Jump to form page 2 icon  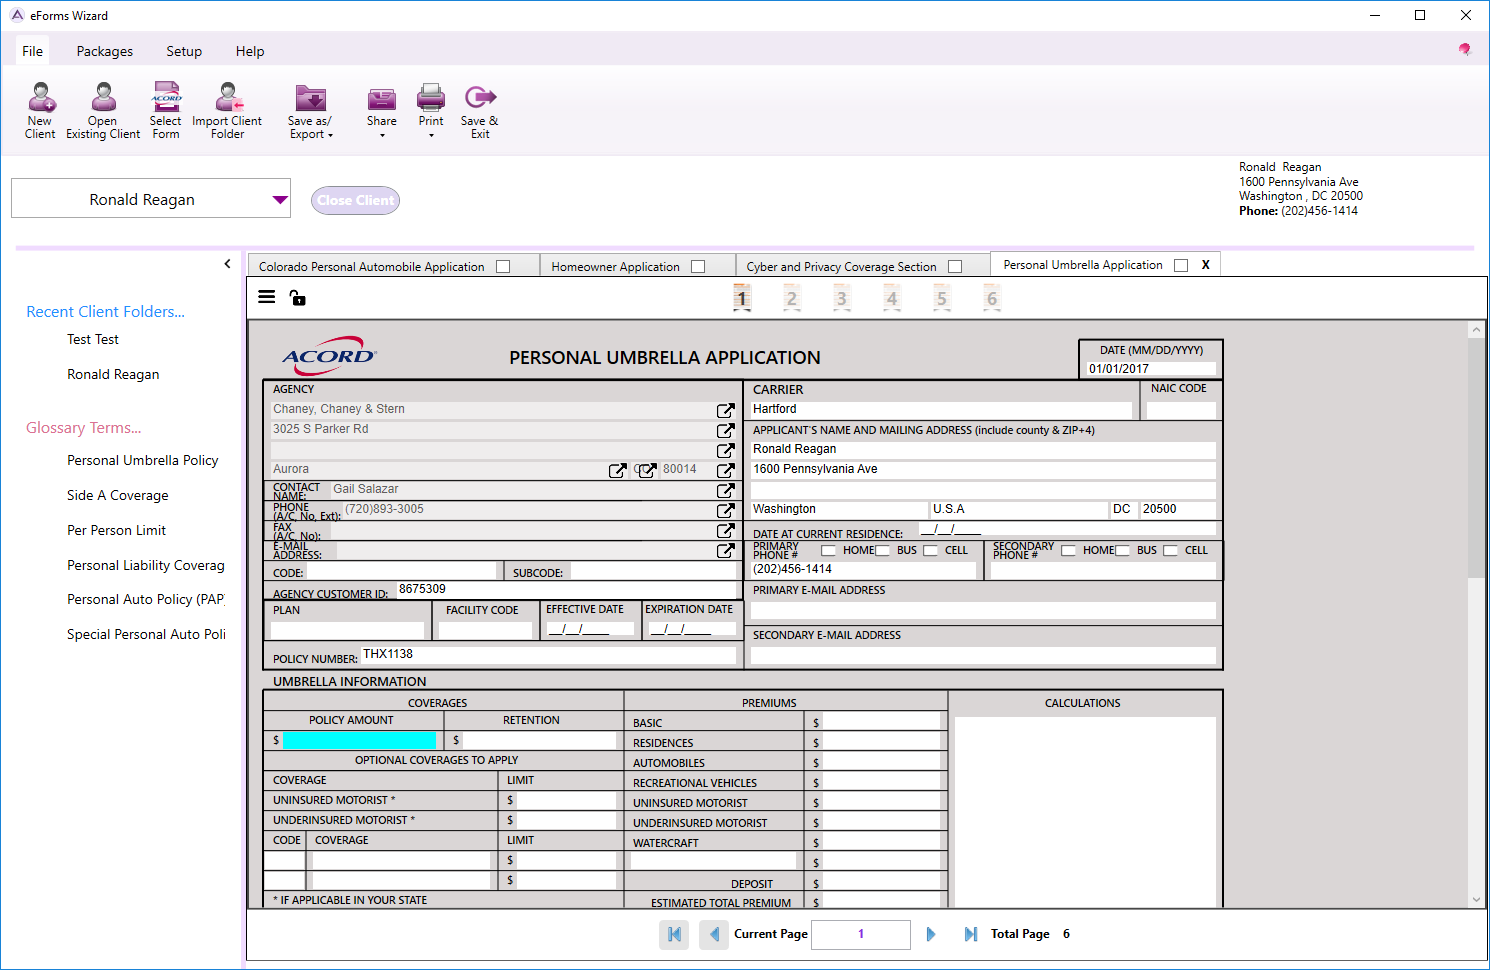click(792, 298)
